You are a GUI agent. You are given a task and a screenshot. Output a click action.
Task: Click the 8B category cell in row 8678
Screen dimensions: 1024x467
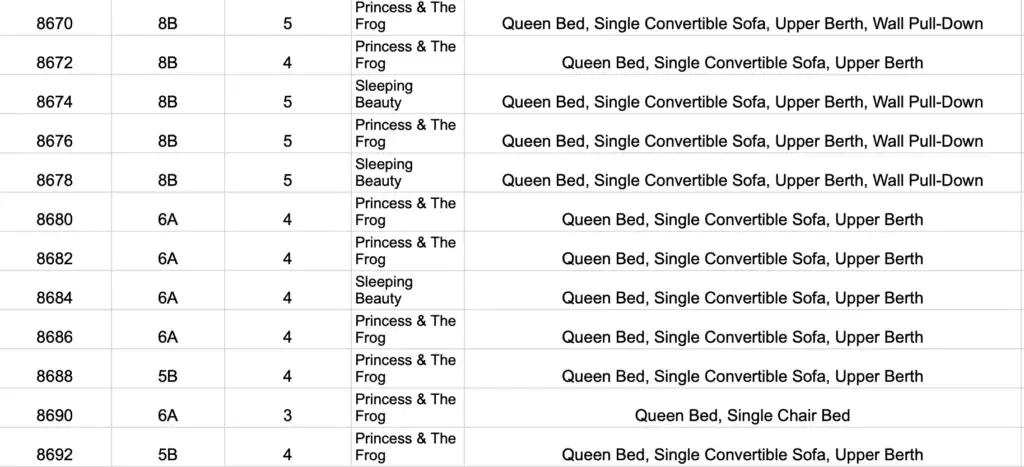[167, 181]
